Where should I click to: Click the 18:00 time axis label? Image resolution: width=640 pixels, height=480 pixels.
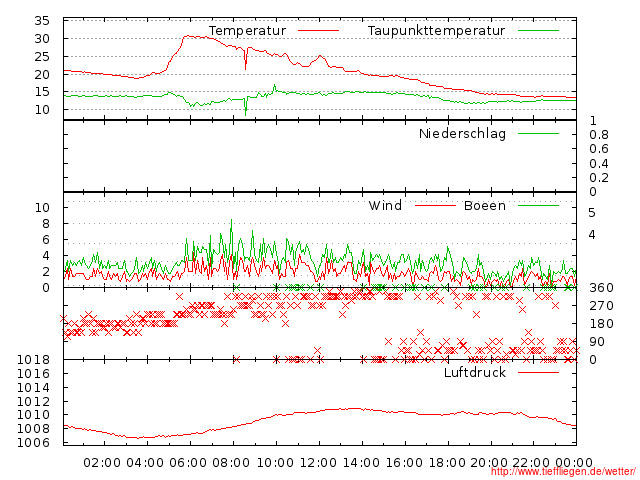tap(447, 463)
